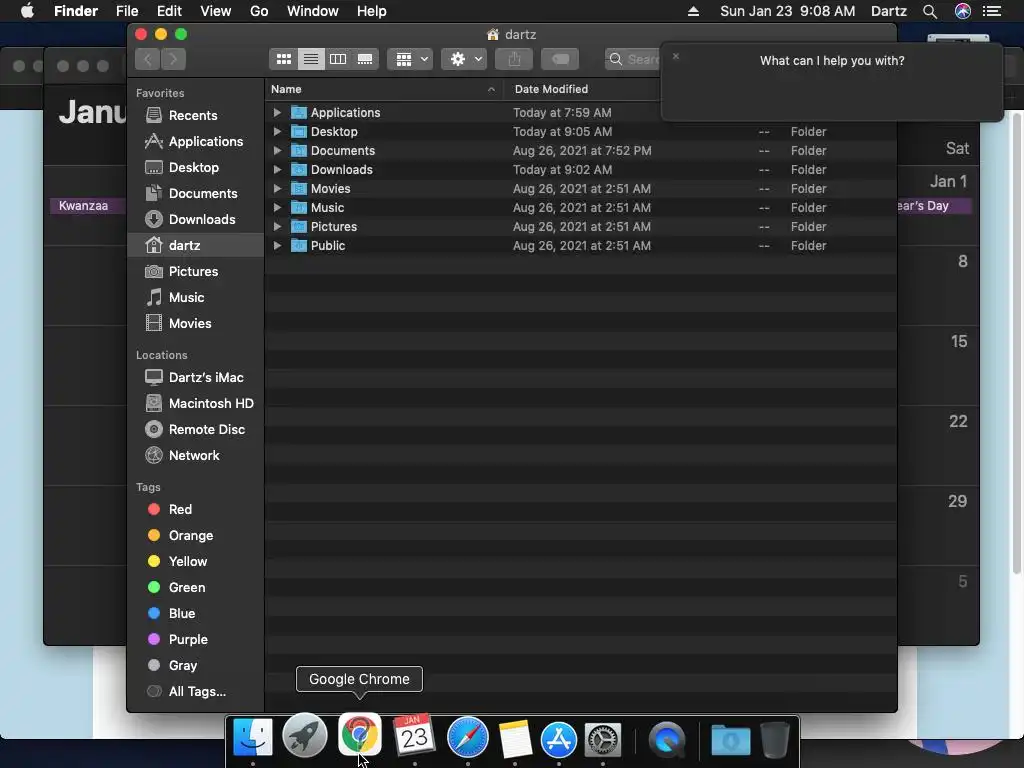Open the View menu
The width and height of the screenshot is (1024, 768).
pyautogui.click(x=216, y=11)
